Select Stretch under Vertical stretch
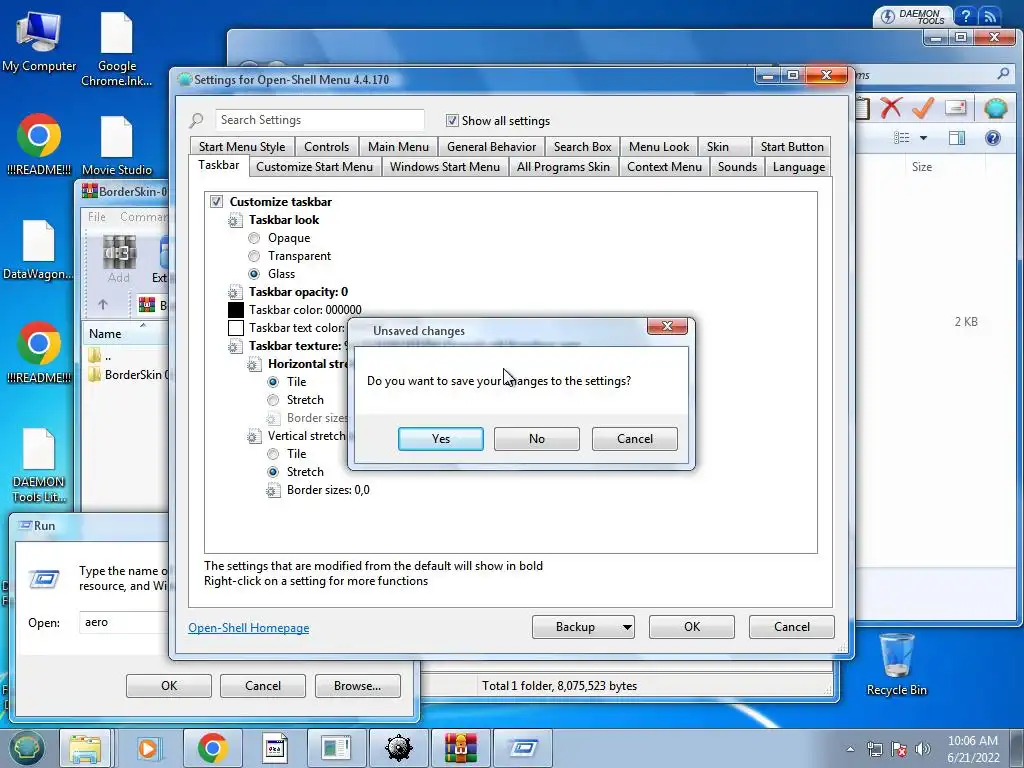The height and width of the screenshot is (768, 1024). coord(273,472)
